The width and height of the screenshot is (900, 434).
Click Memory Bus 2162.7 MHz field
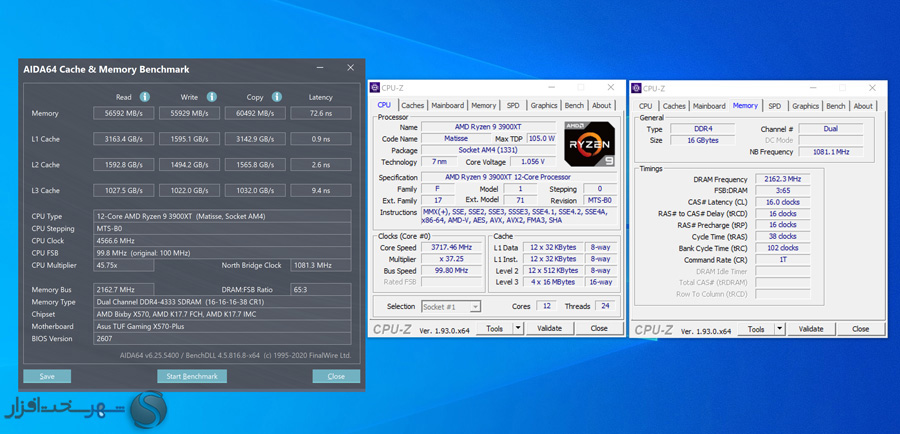pyautogui.click(x=123, y=289)
